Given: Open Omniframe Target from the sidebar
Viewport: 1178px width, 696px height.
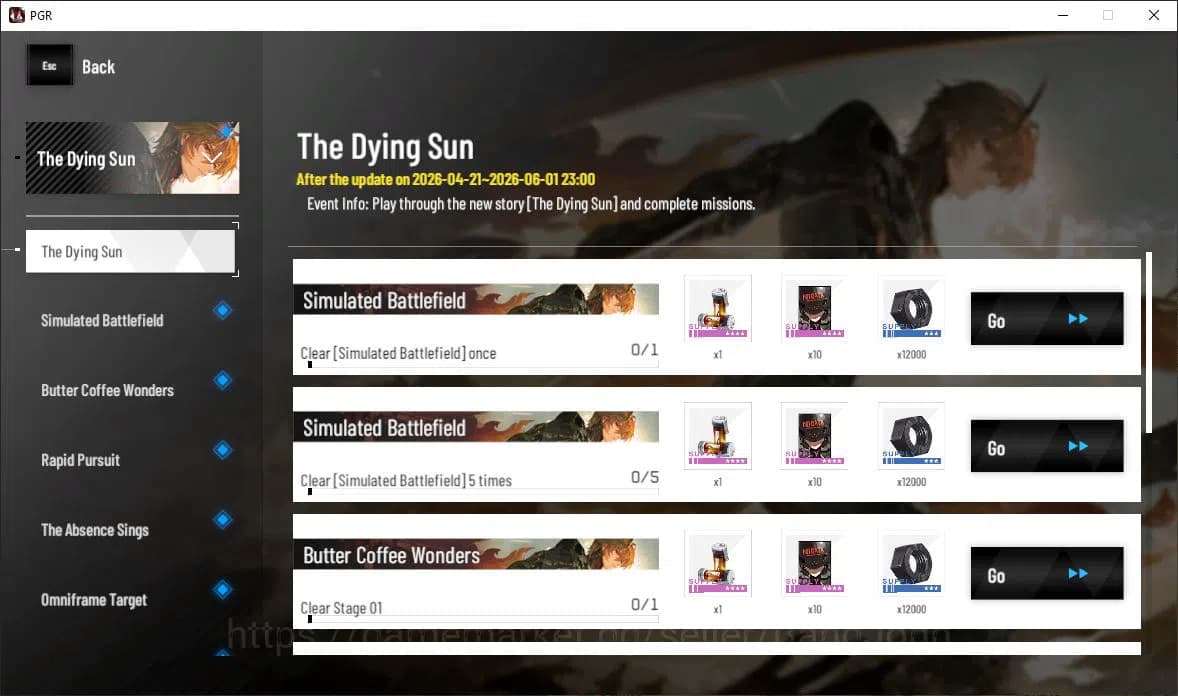Looking at the screenshot, I should (x=94, y=600).
